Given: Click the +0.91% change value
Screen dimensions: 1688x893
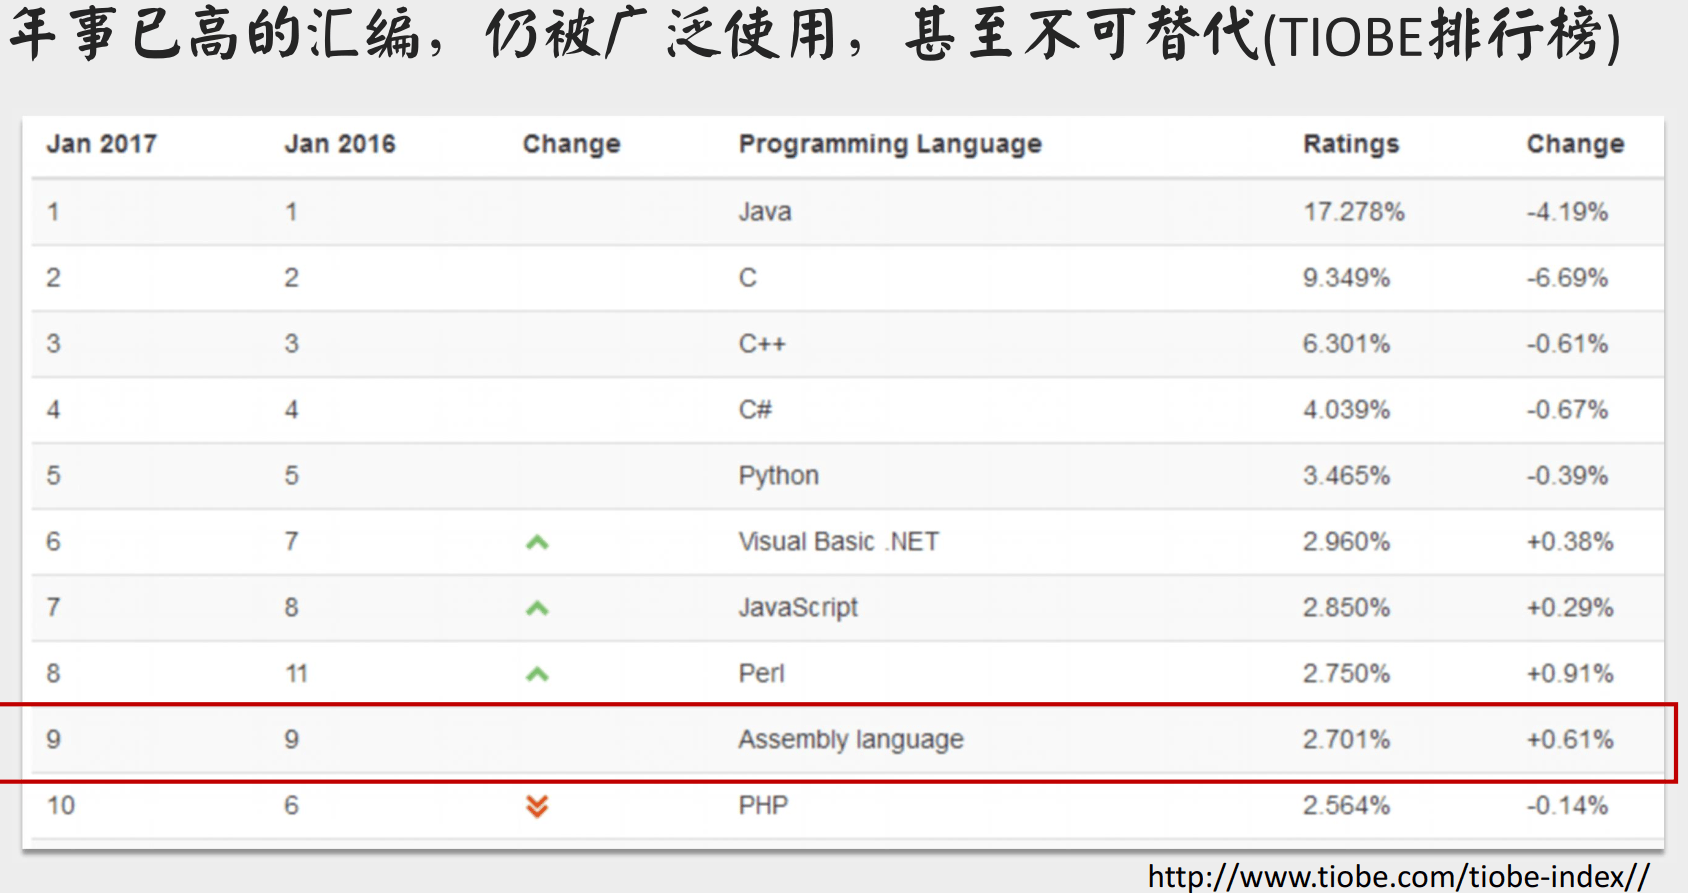Looking at the screenshot, I should pyautogui.click(x=1570, y=674).
